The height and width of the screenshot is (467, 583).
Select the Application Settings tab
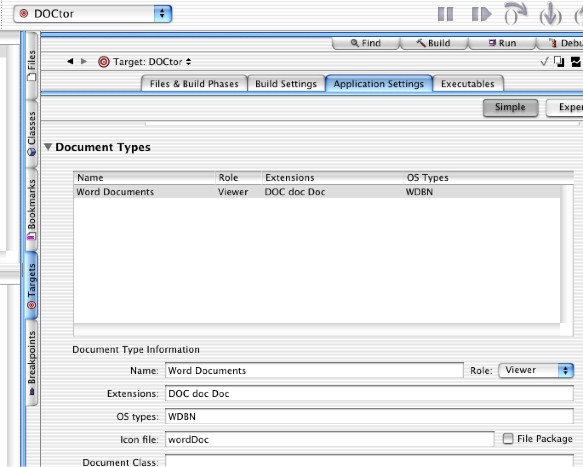[x=379, y=84]
